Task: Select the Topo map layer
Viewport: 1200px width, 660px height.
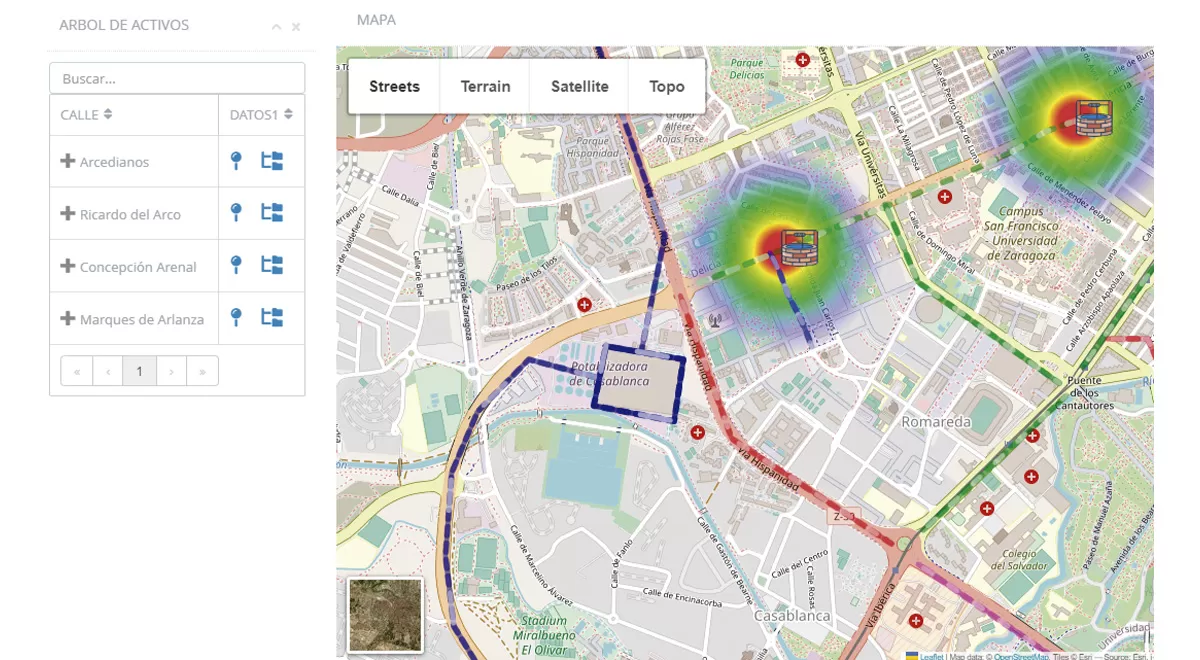Action: (x=666, y=87)
